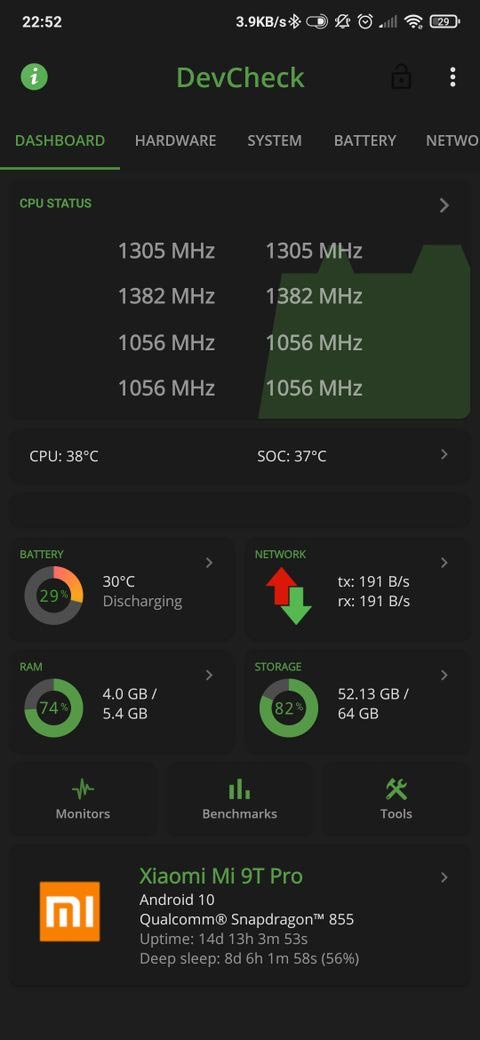This screenshot has width=480, height=1040.
Task: Open Xiaomi Mi 9T Pro device details
Action: [x=240, y=916]
